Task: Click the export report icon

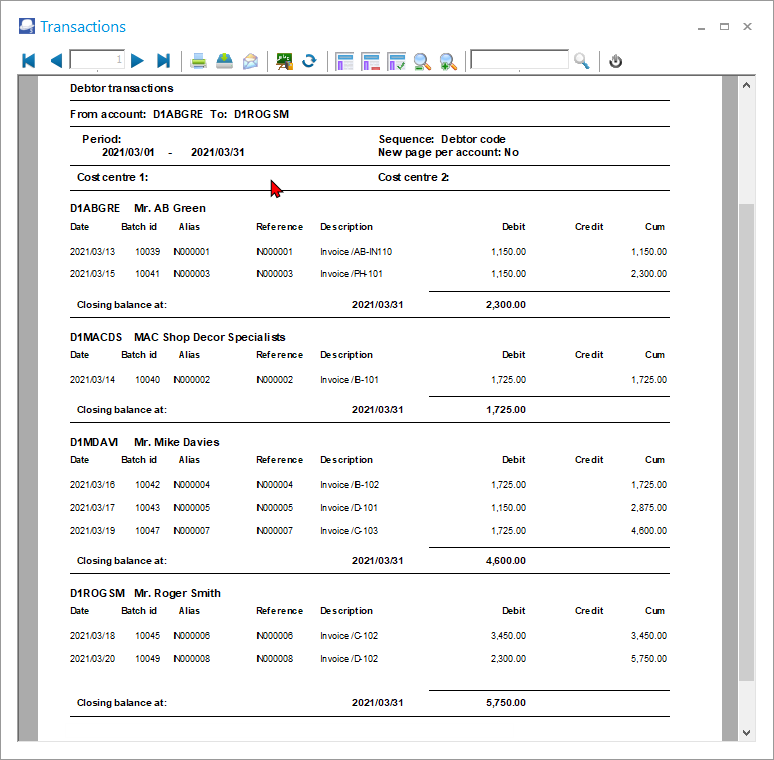Action: pos(225,61)
